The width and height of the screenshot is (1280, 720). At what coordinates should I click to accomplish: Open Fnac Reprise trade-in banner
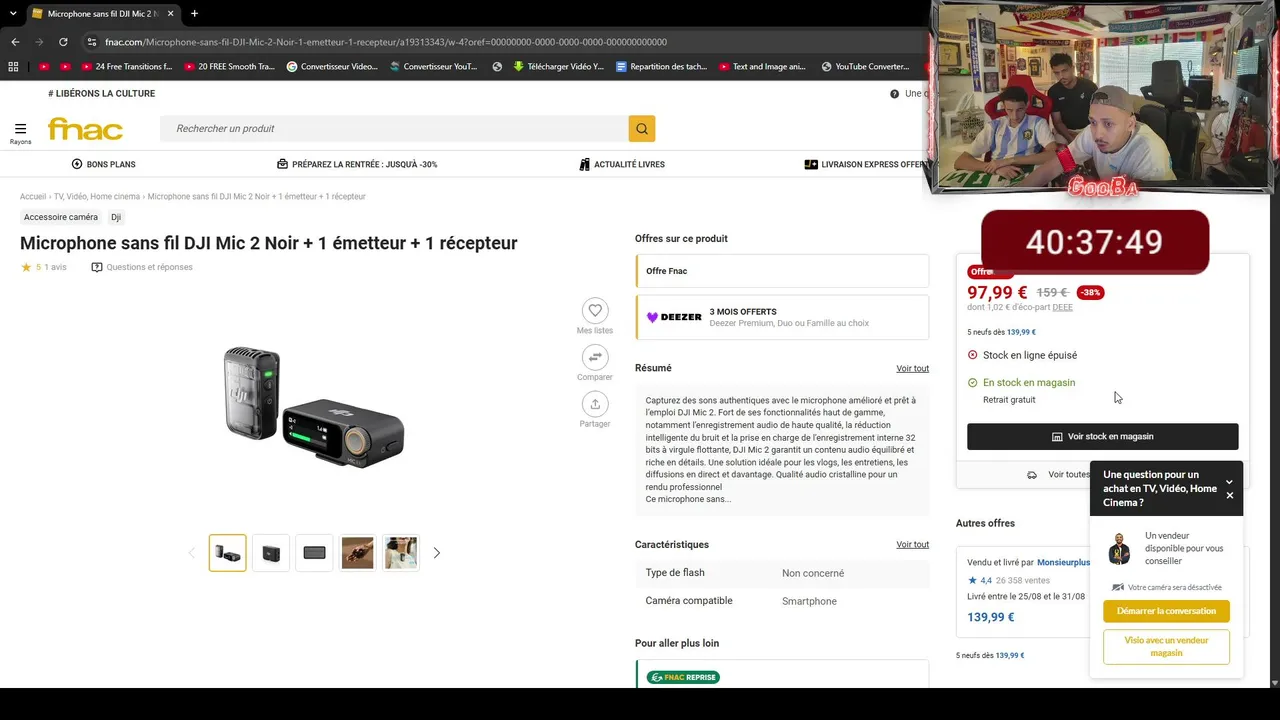(683, 677)
